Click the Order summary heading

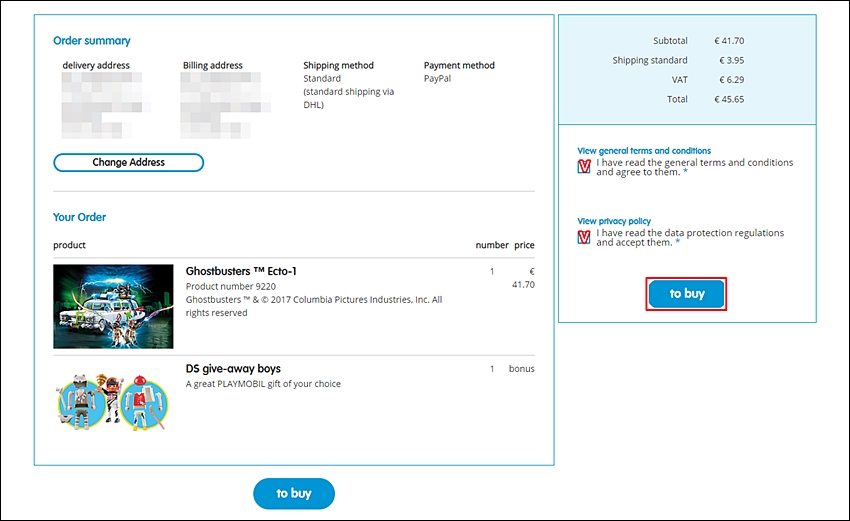pyautogui.click(x=92, y=41)
